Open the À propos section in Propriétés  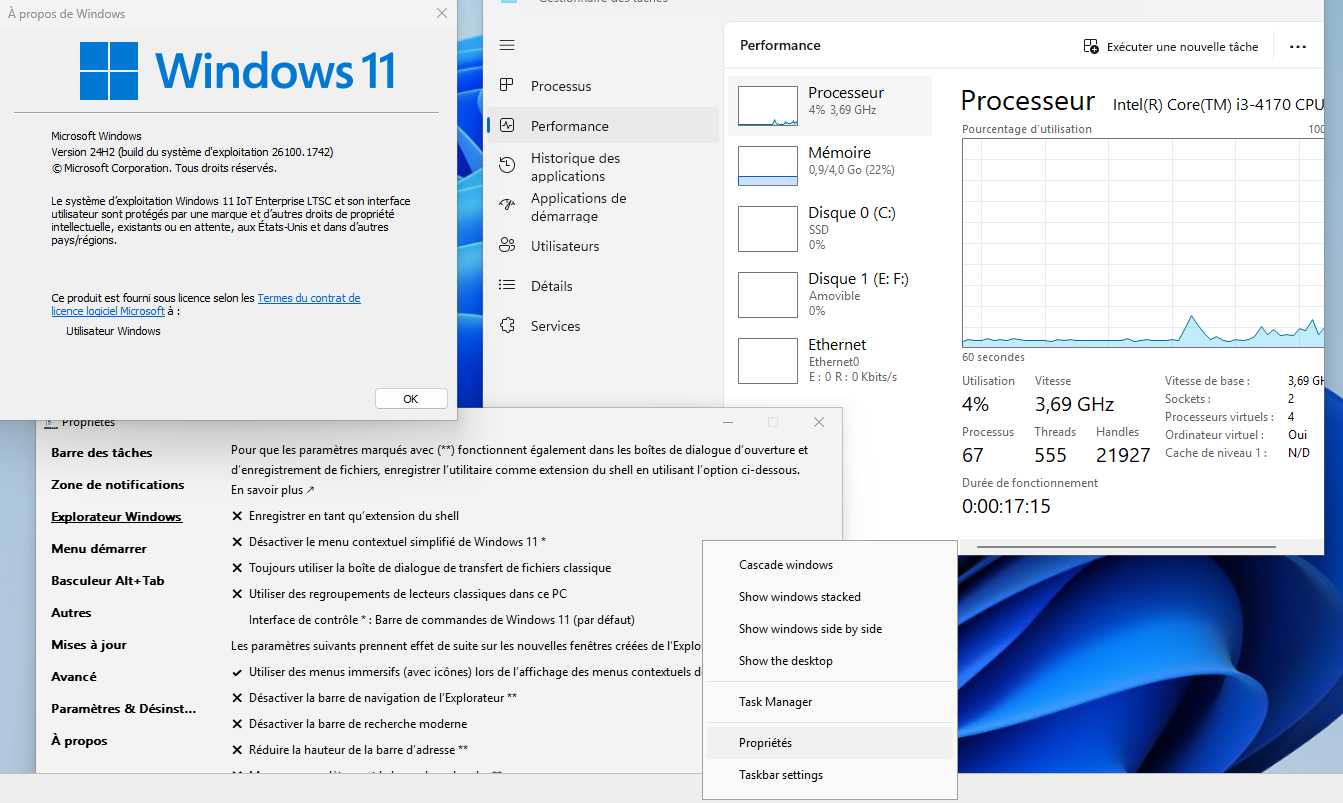[79, 741]
